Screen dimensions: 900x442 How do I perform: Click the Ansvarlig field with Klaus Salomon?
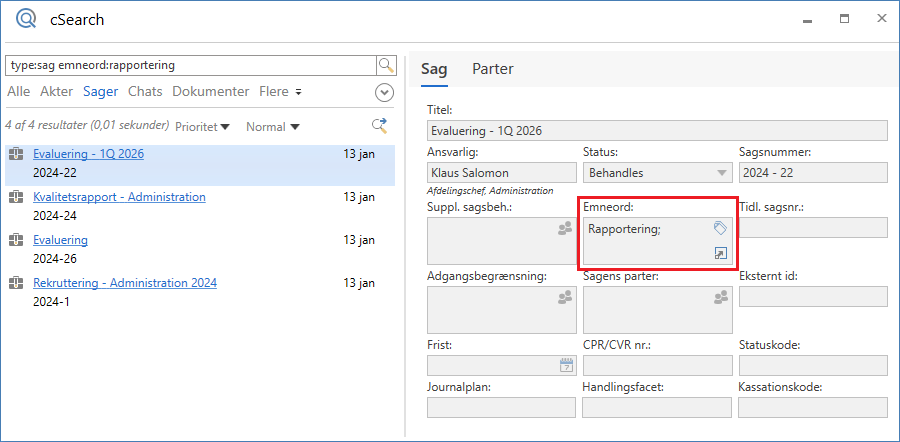pyautogui.click(x=502, y=173)
